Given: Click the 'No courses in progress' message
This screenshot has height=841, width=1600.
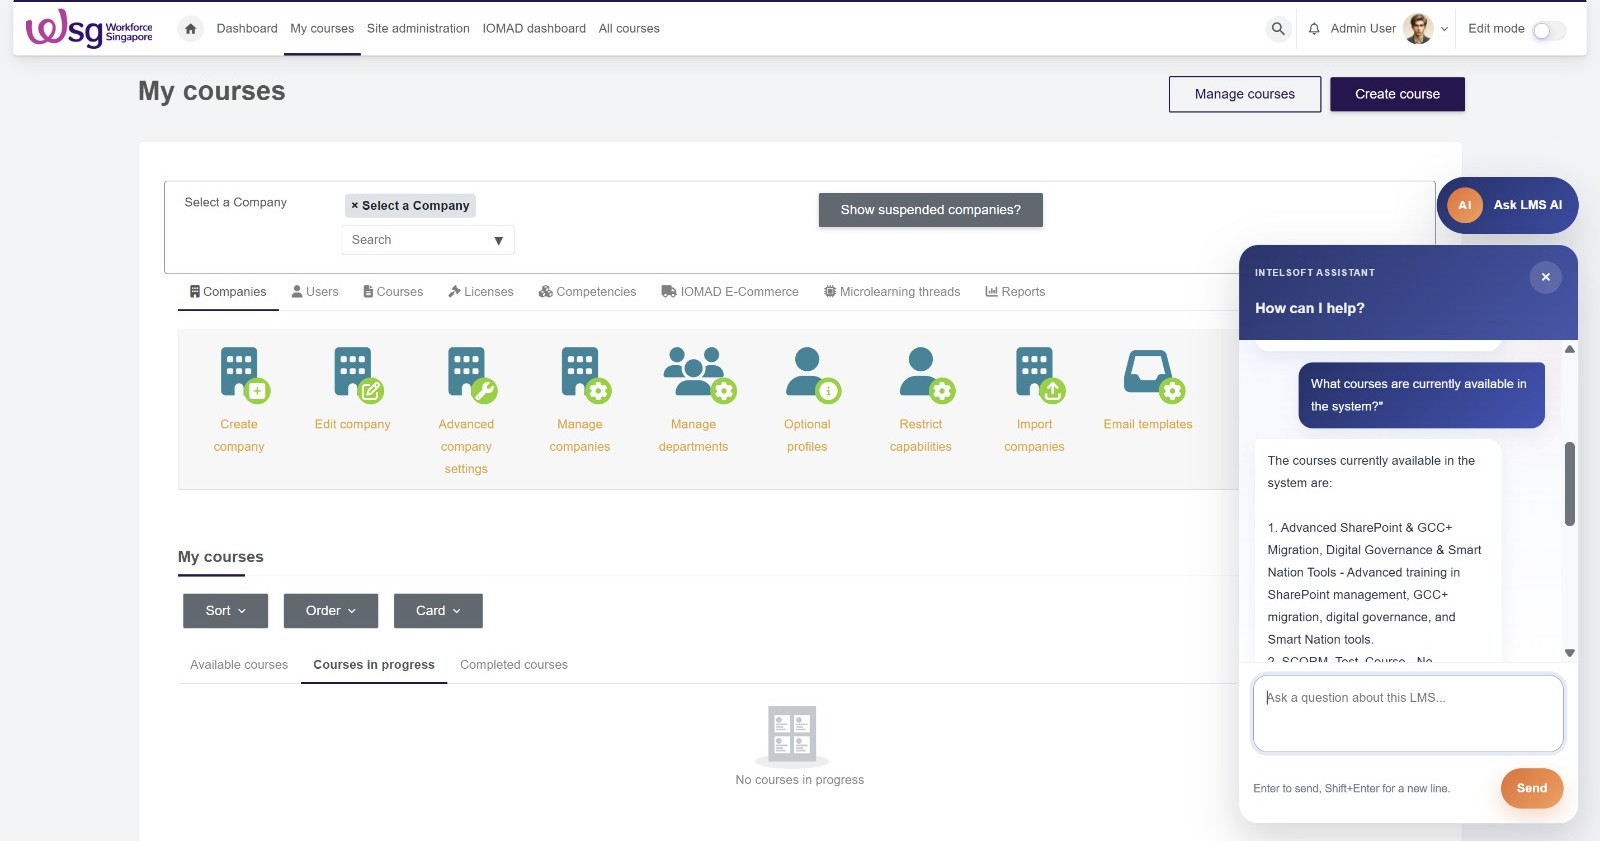Looking at the screenshot, I should (x=800, y=780).
